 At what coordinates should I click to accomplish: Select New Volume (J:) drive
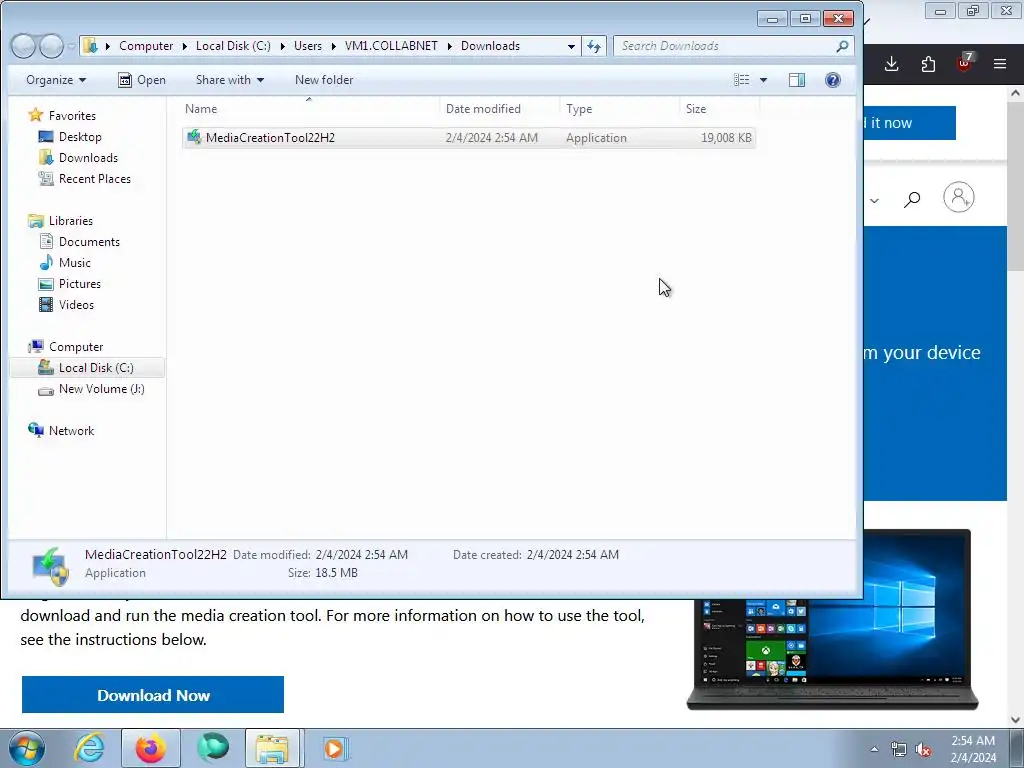pos(101,389)
